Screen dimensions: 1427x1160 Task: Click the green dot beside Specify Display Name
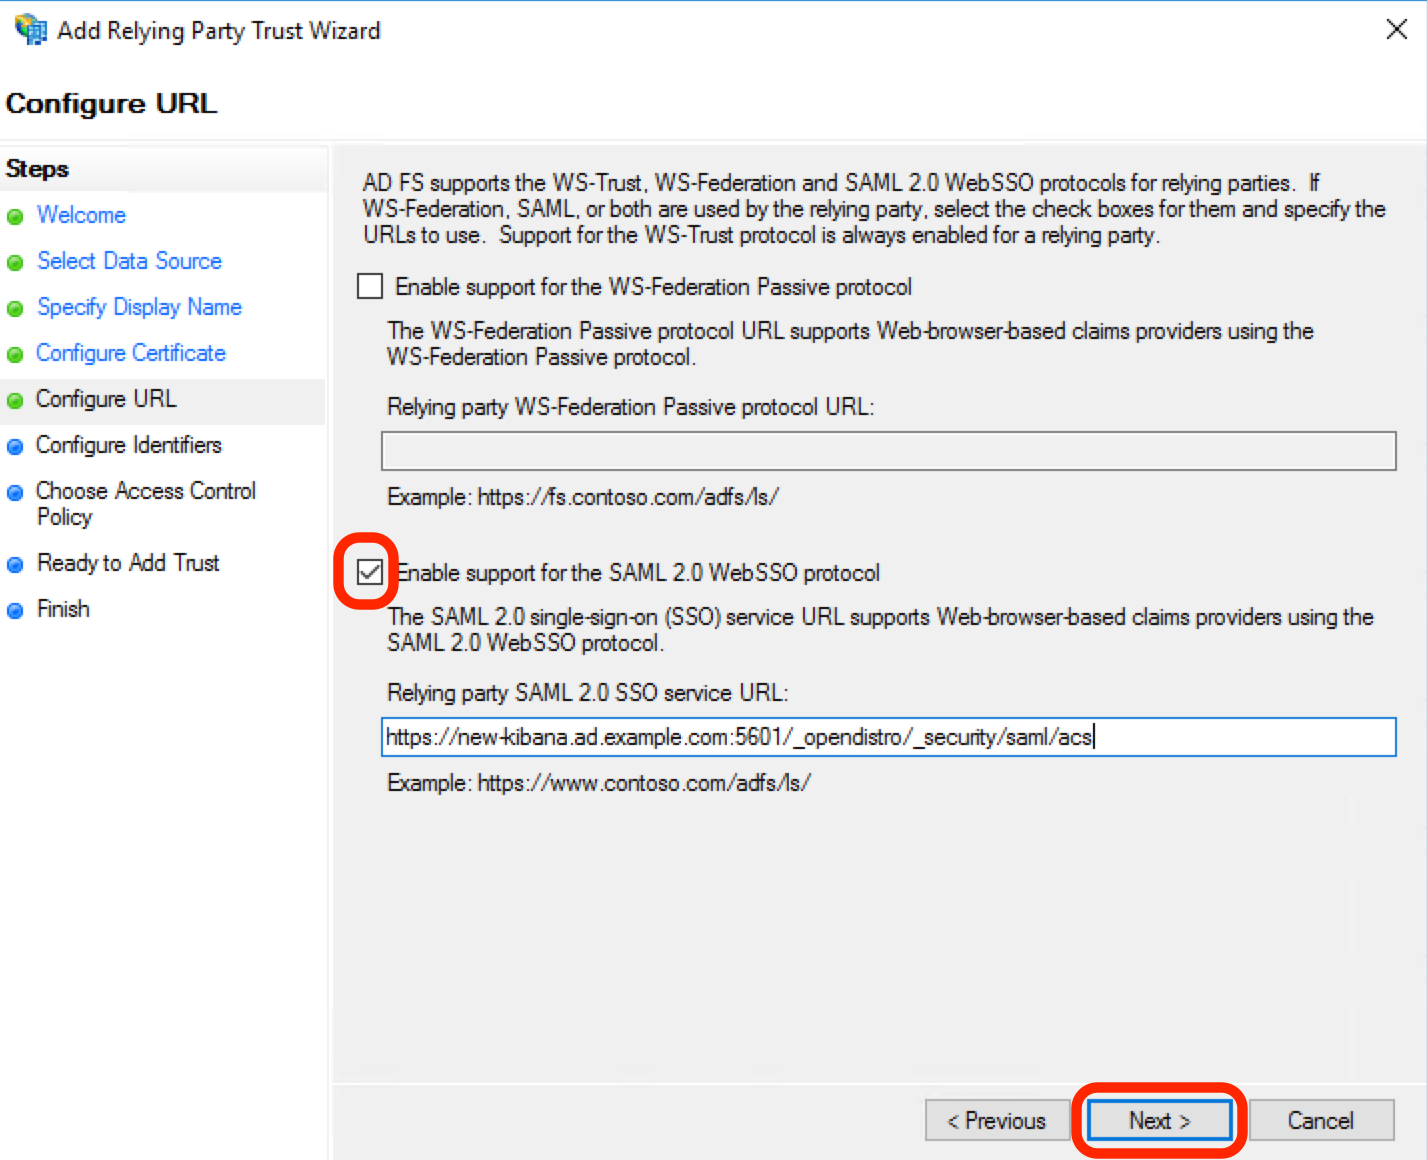pyautogui.click(x=16, y=308)
